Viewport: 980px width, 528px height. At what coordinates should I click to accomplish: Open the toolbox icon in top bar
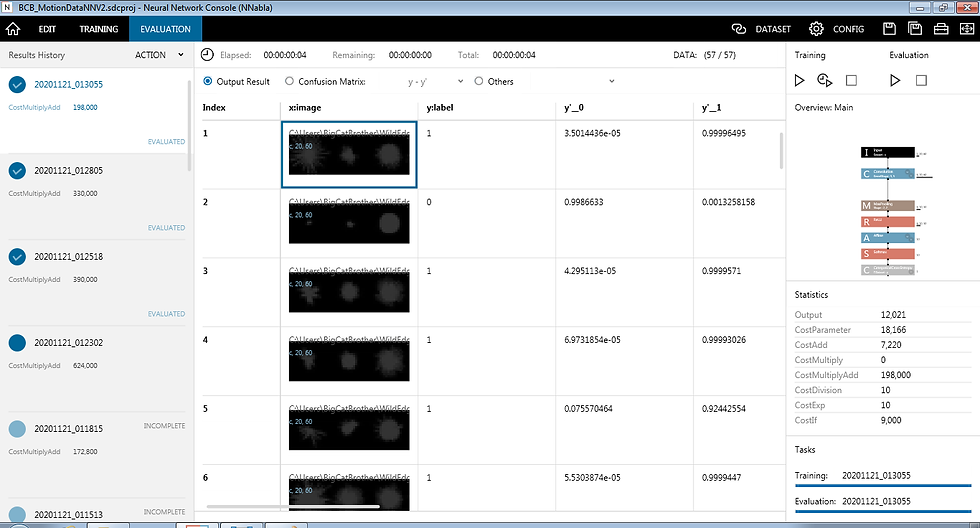pos(941,29)
